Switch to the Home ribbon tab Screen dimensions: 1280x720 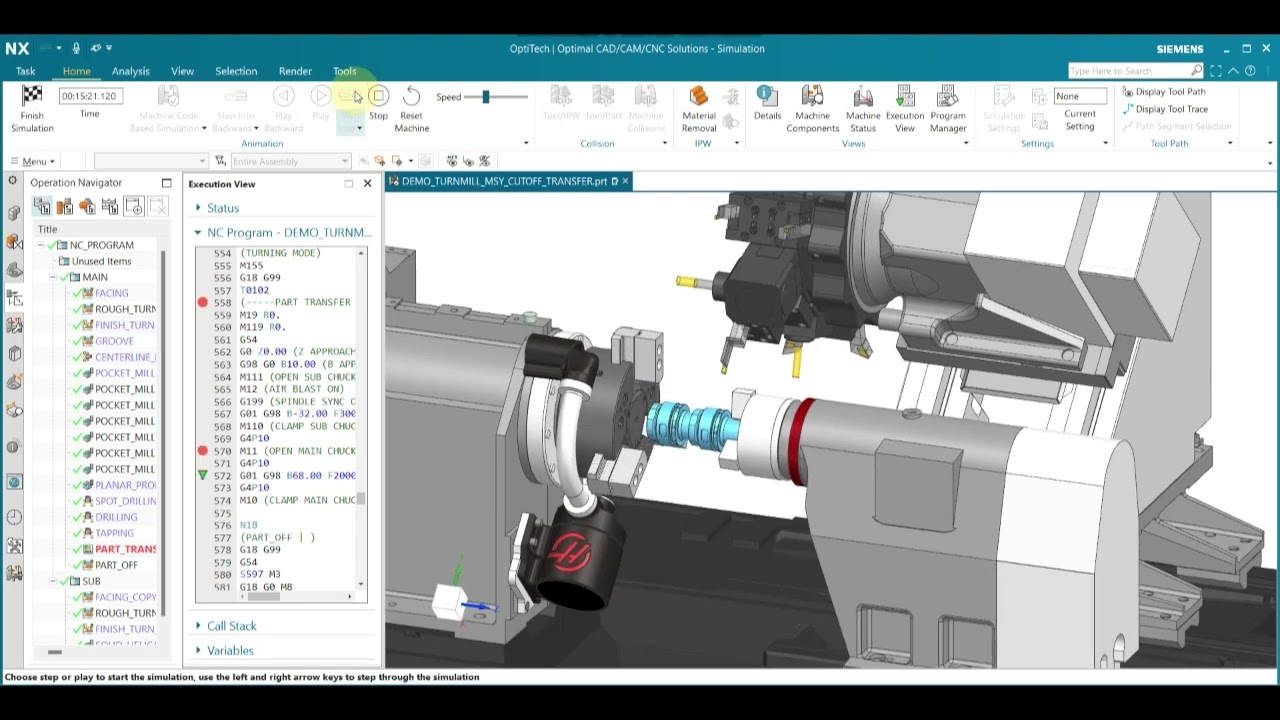pyautogui.click(x=76, y=71)
